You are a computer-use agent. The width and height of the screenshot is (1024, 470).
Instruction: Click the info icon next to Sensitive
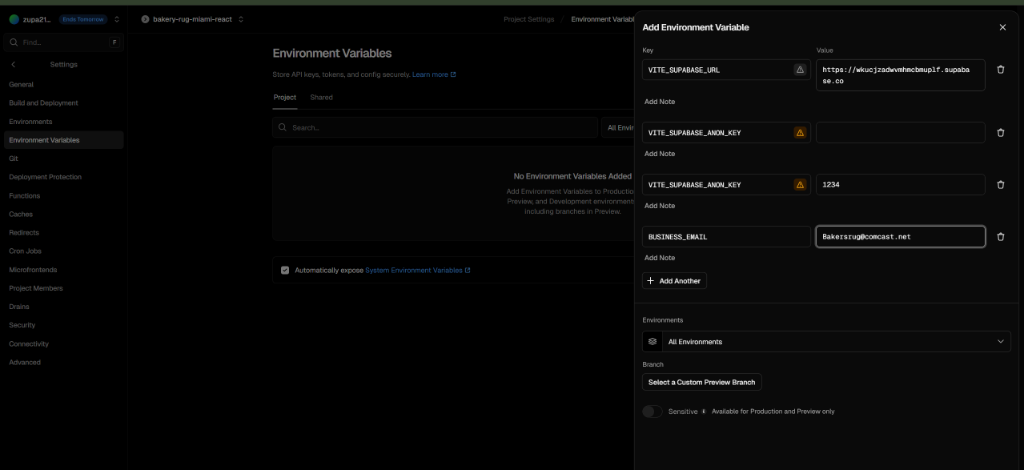point(703,411)
